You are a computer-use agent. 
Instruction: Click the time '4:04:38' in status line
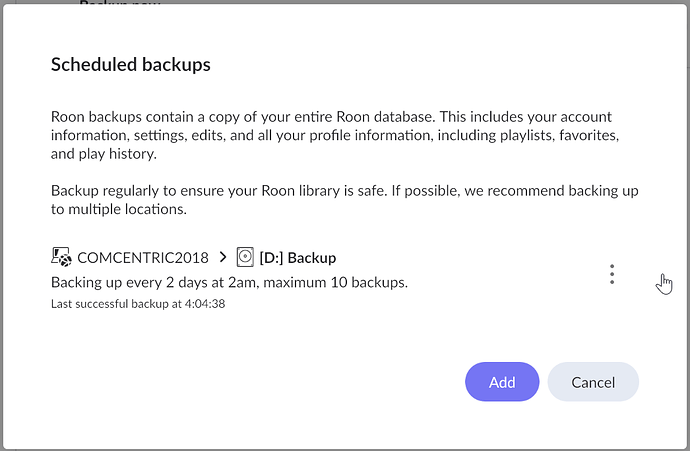205,304
